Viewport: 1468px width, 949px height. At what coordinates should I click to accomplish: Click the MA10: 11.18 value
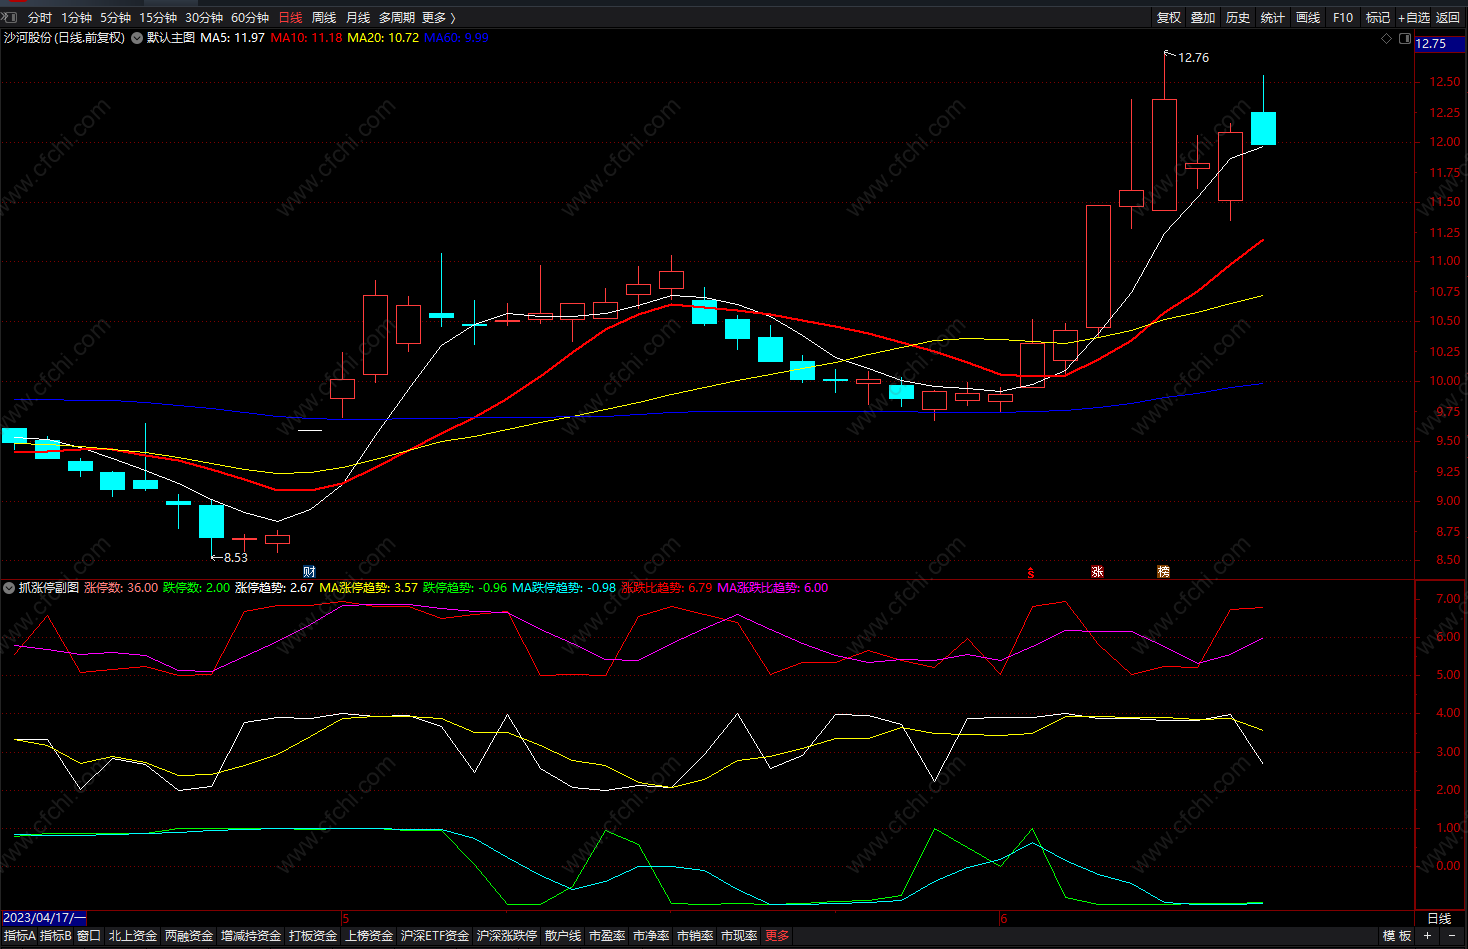pyautogui.click(x=306, y=38)
